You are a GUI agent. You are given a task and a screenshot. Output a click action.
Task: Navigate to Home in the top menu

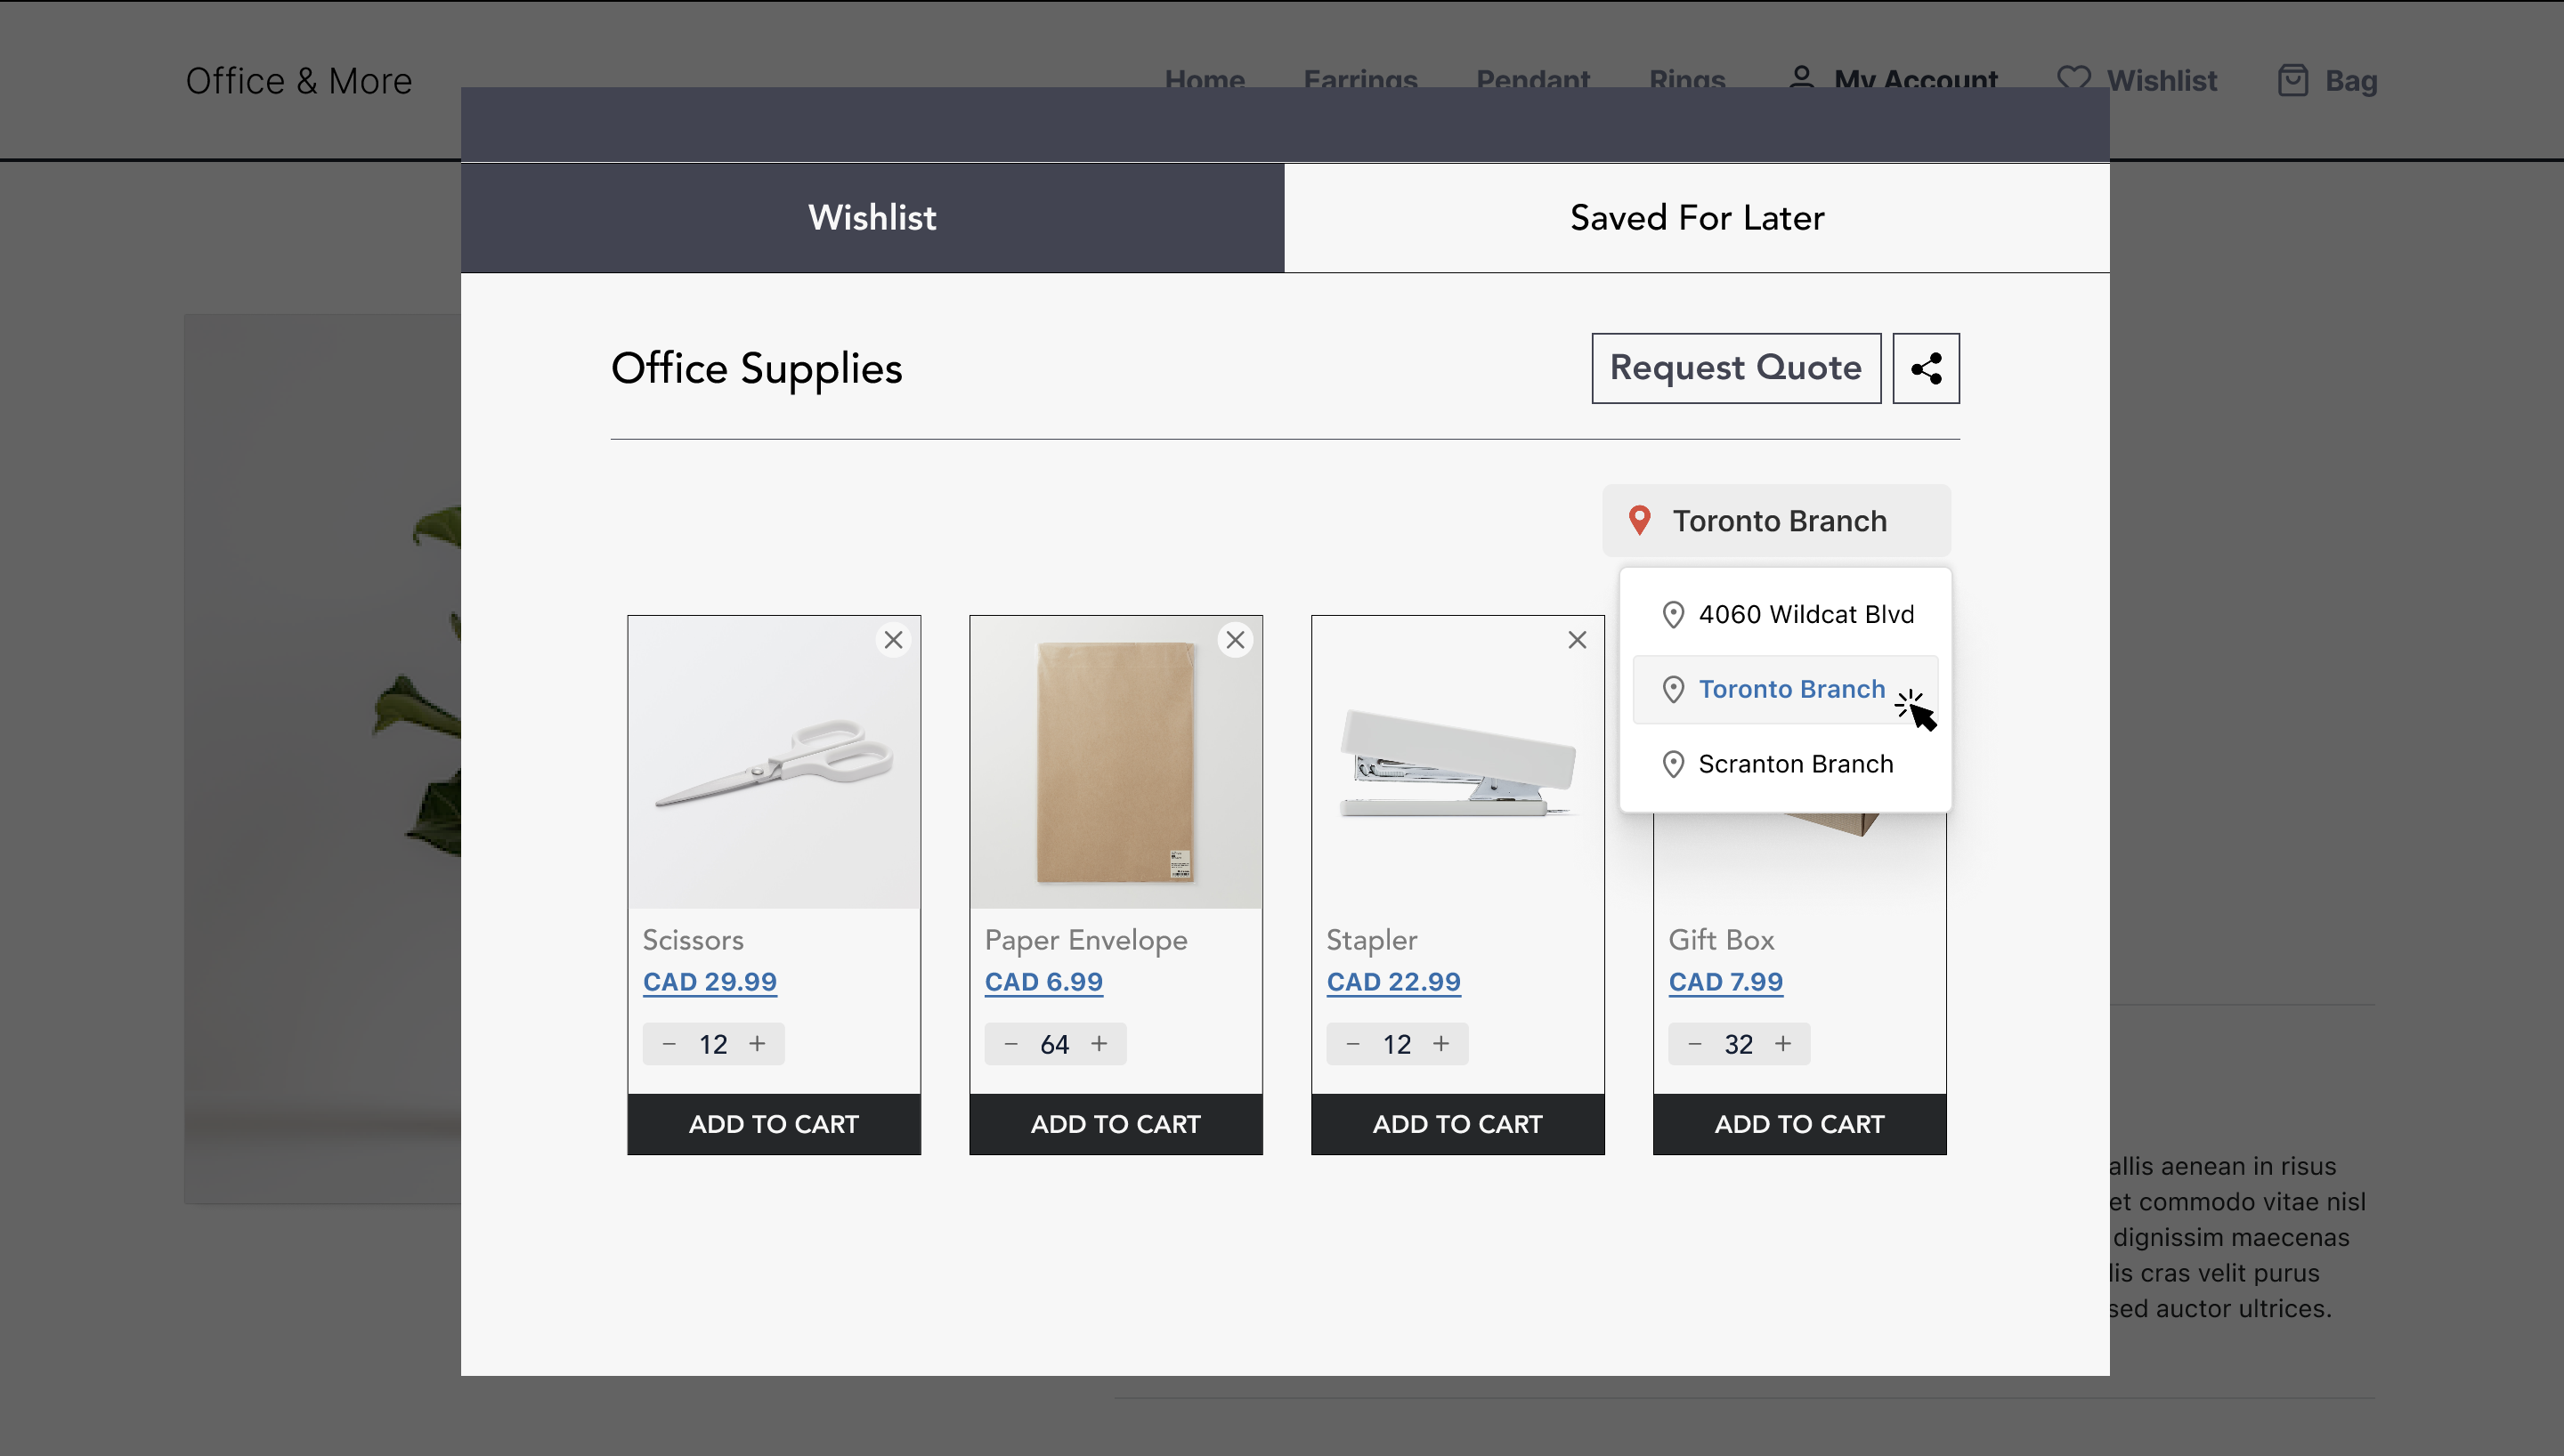point(1205,80)
